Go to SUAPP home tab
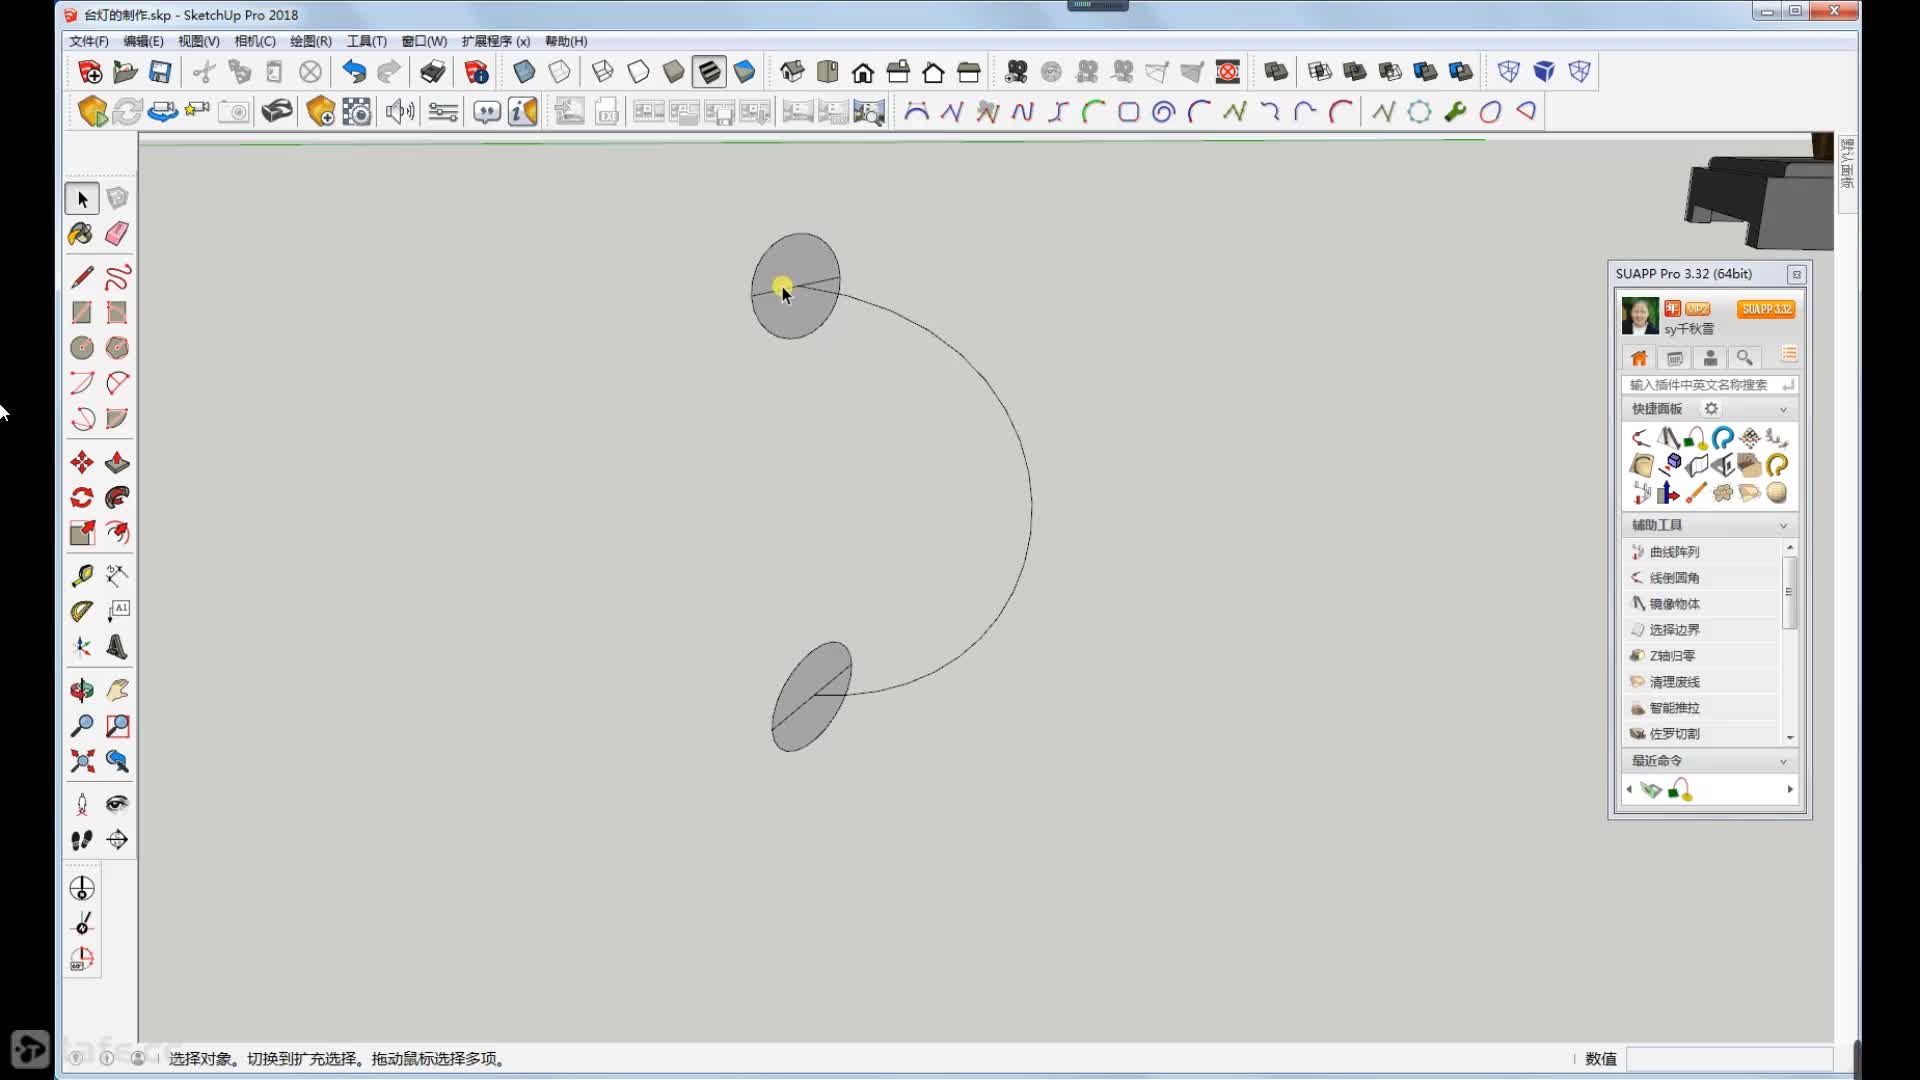The width and height of the screenshot is (1920, 1080). (1639, 358)
